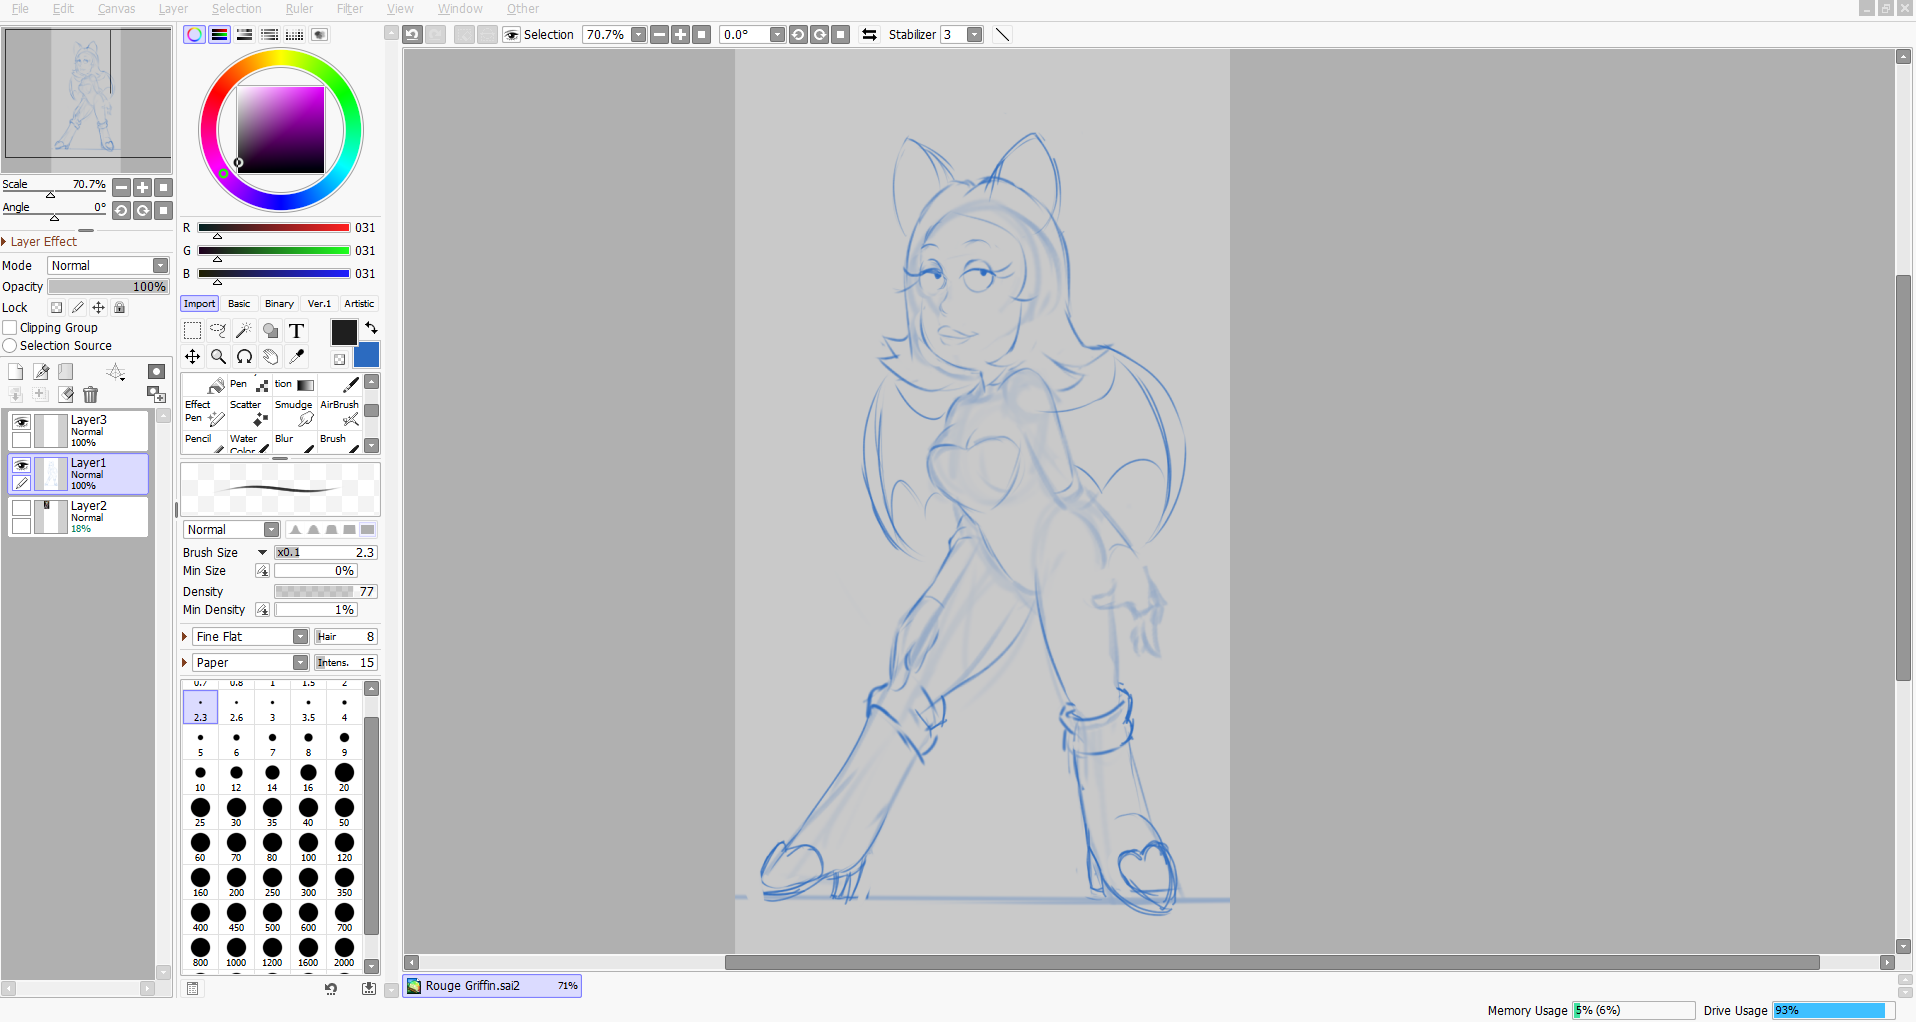The image size is (1916, 1022).
Task: Toggle lock all on the layer
Action: click(120, 308)
